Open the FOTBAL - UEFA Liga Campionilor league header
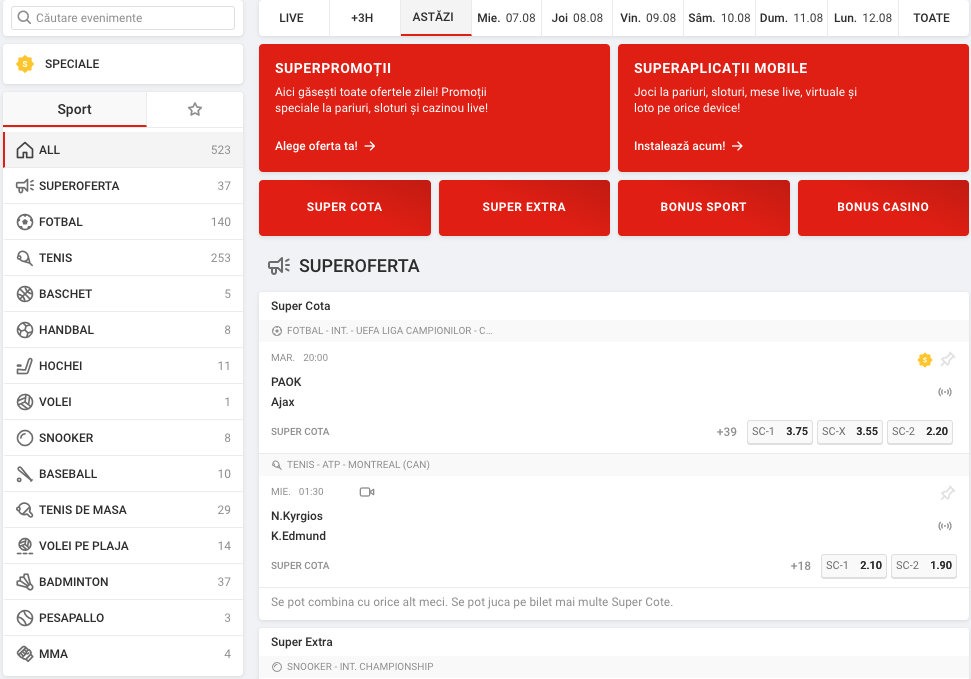The width and height of the screenshot is (971, 679). click(x=614, y=331)
